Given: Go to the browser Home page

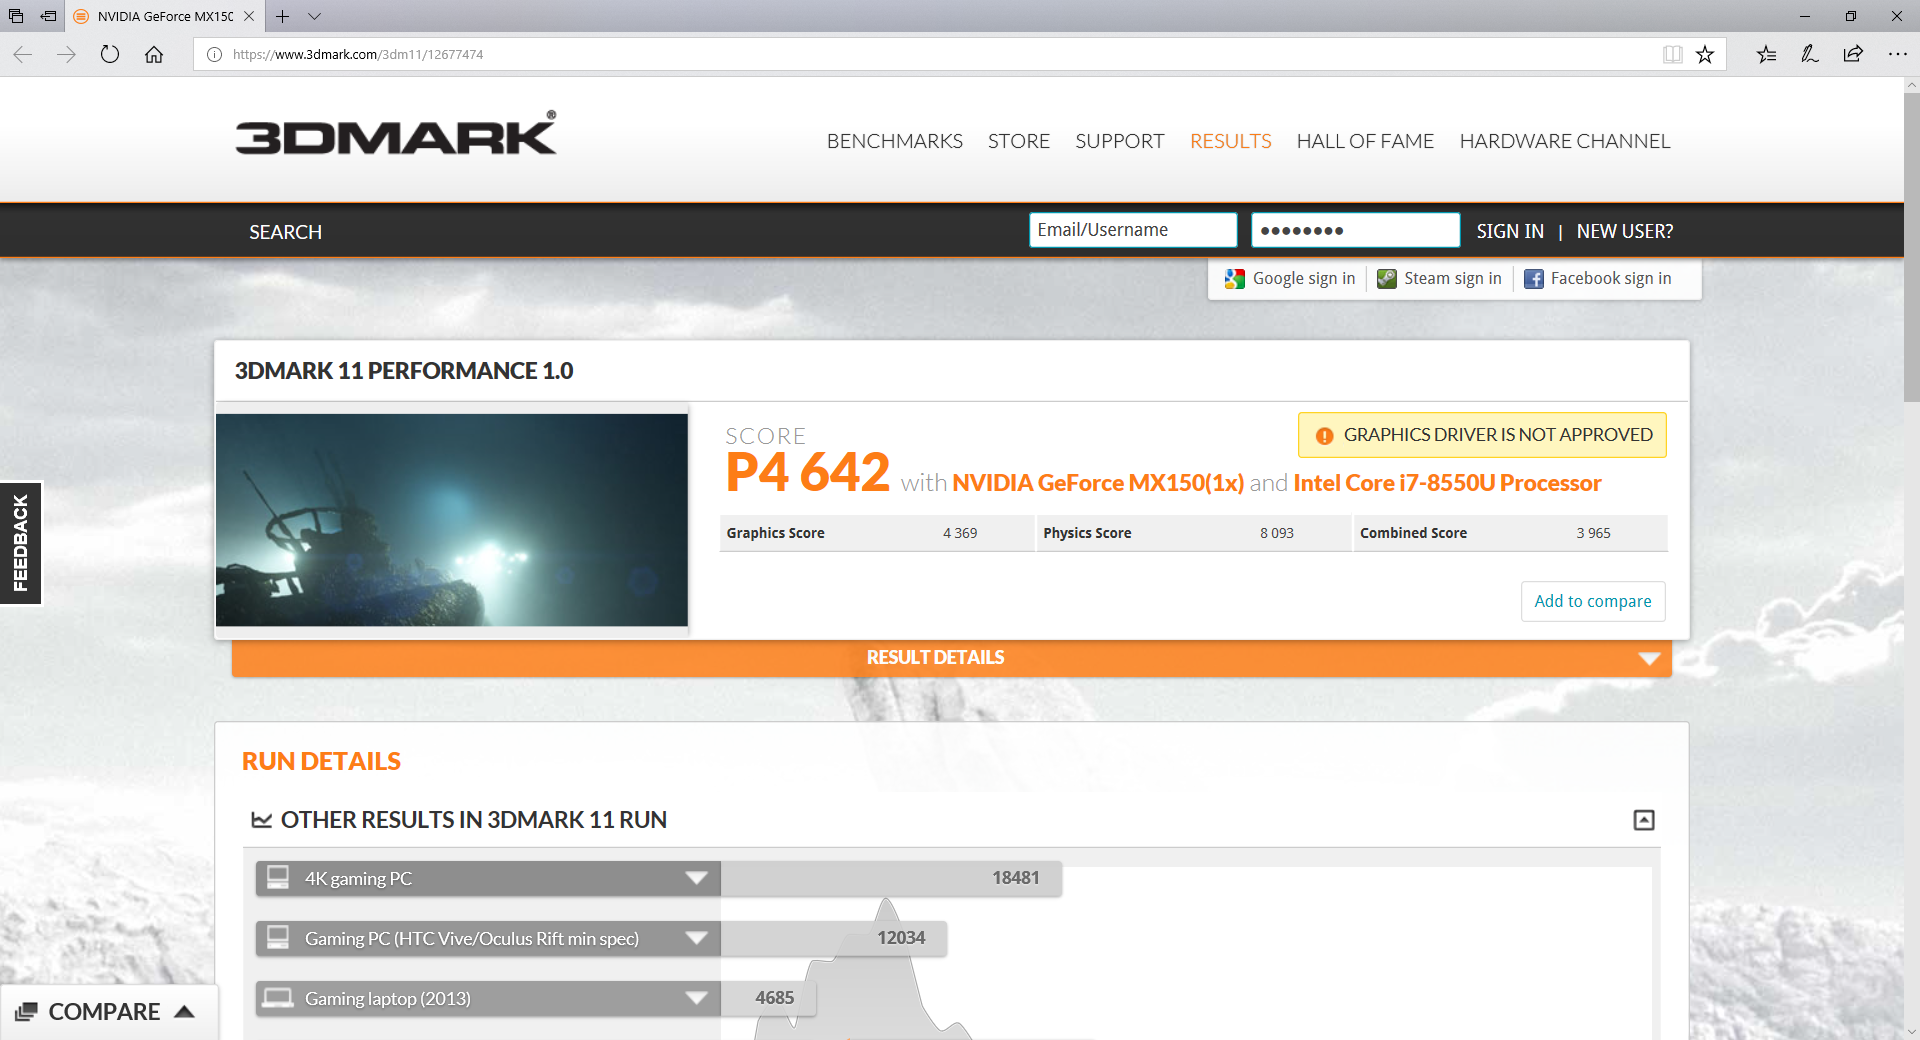Looking at the screenshot, I should click(x=154, y=54).
